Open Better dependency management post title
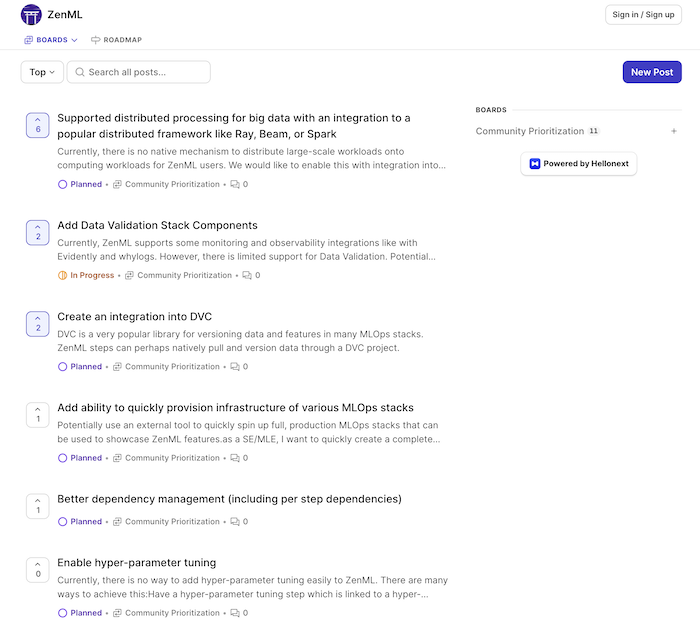700x626 pixels. (x=229, y=499)
